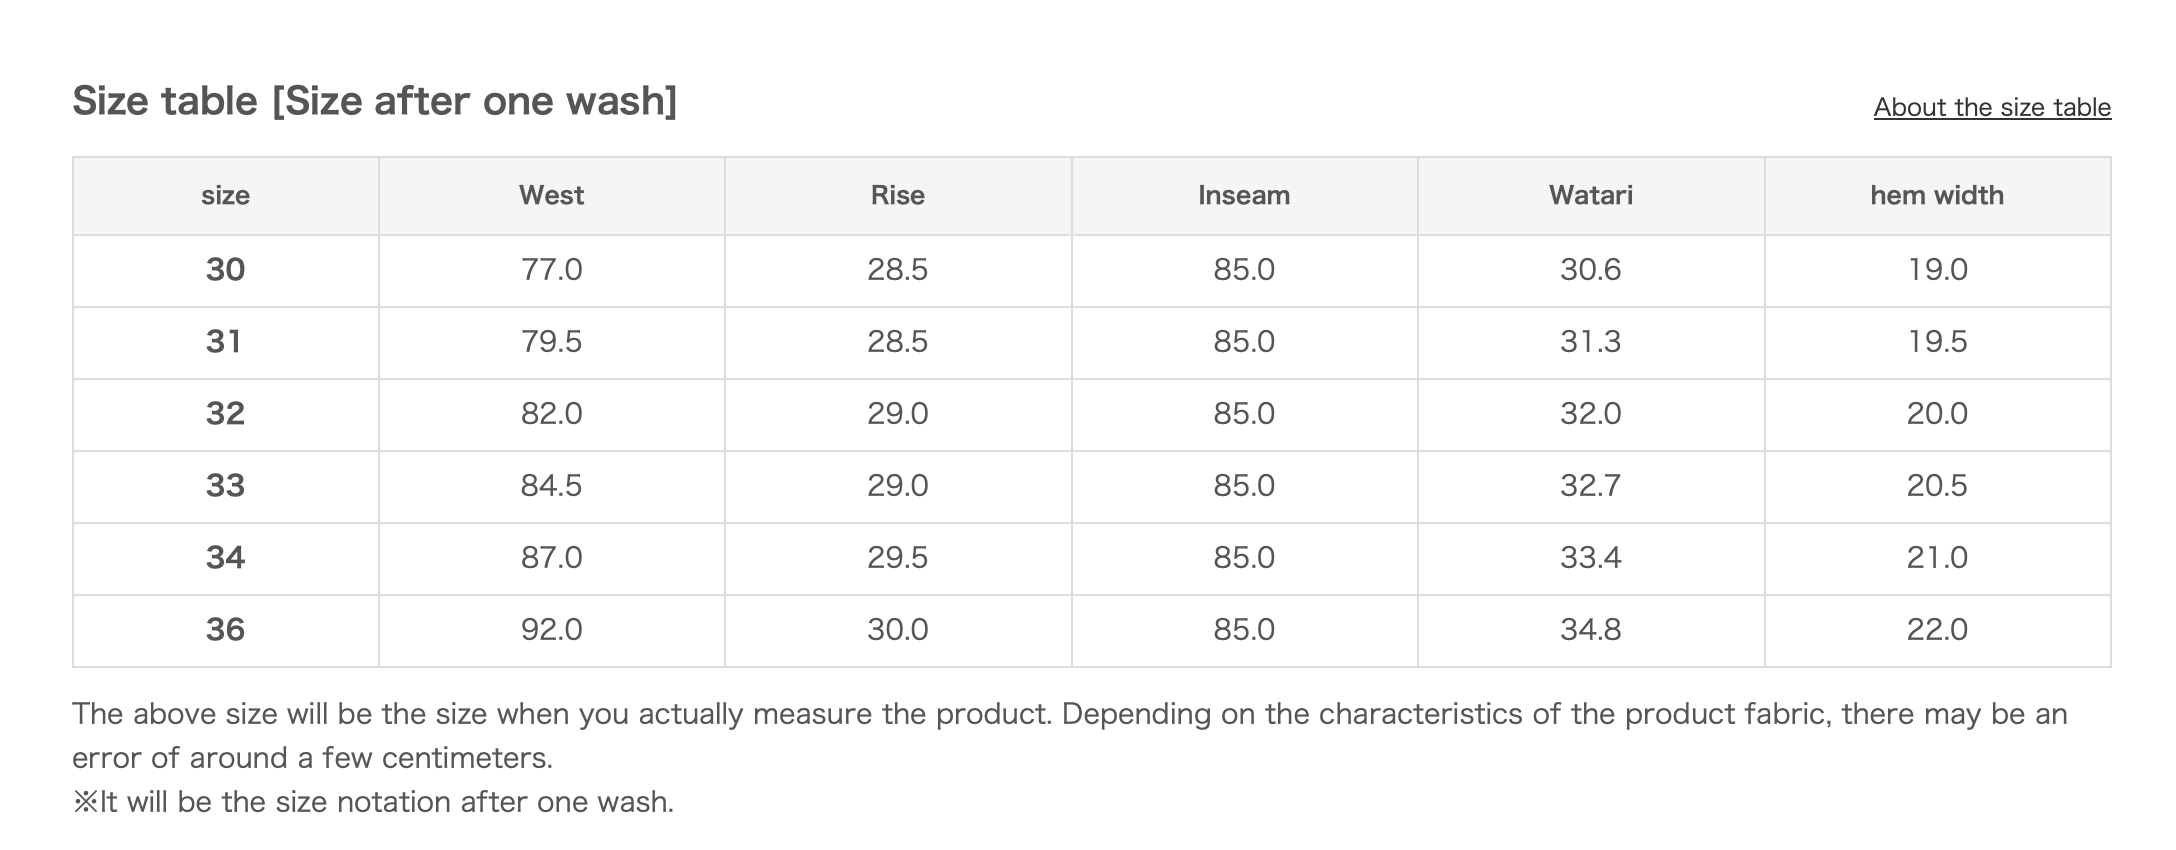This screenshot has height=850, width=2176.
Task: Select size 31 row label
Action: click(x=225, y=342)
